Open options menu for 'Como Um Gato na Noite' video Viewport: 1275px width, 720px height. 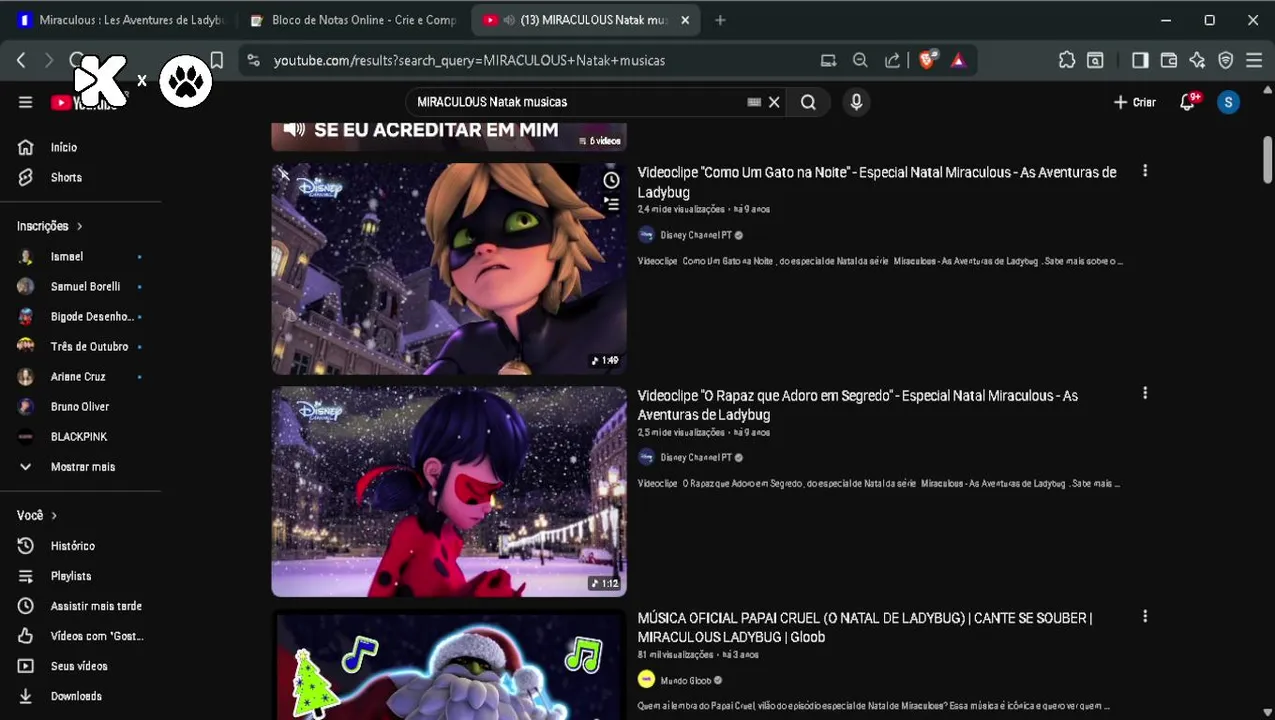pos(1145,171)
